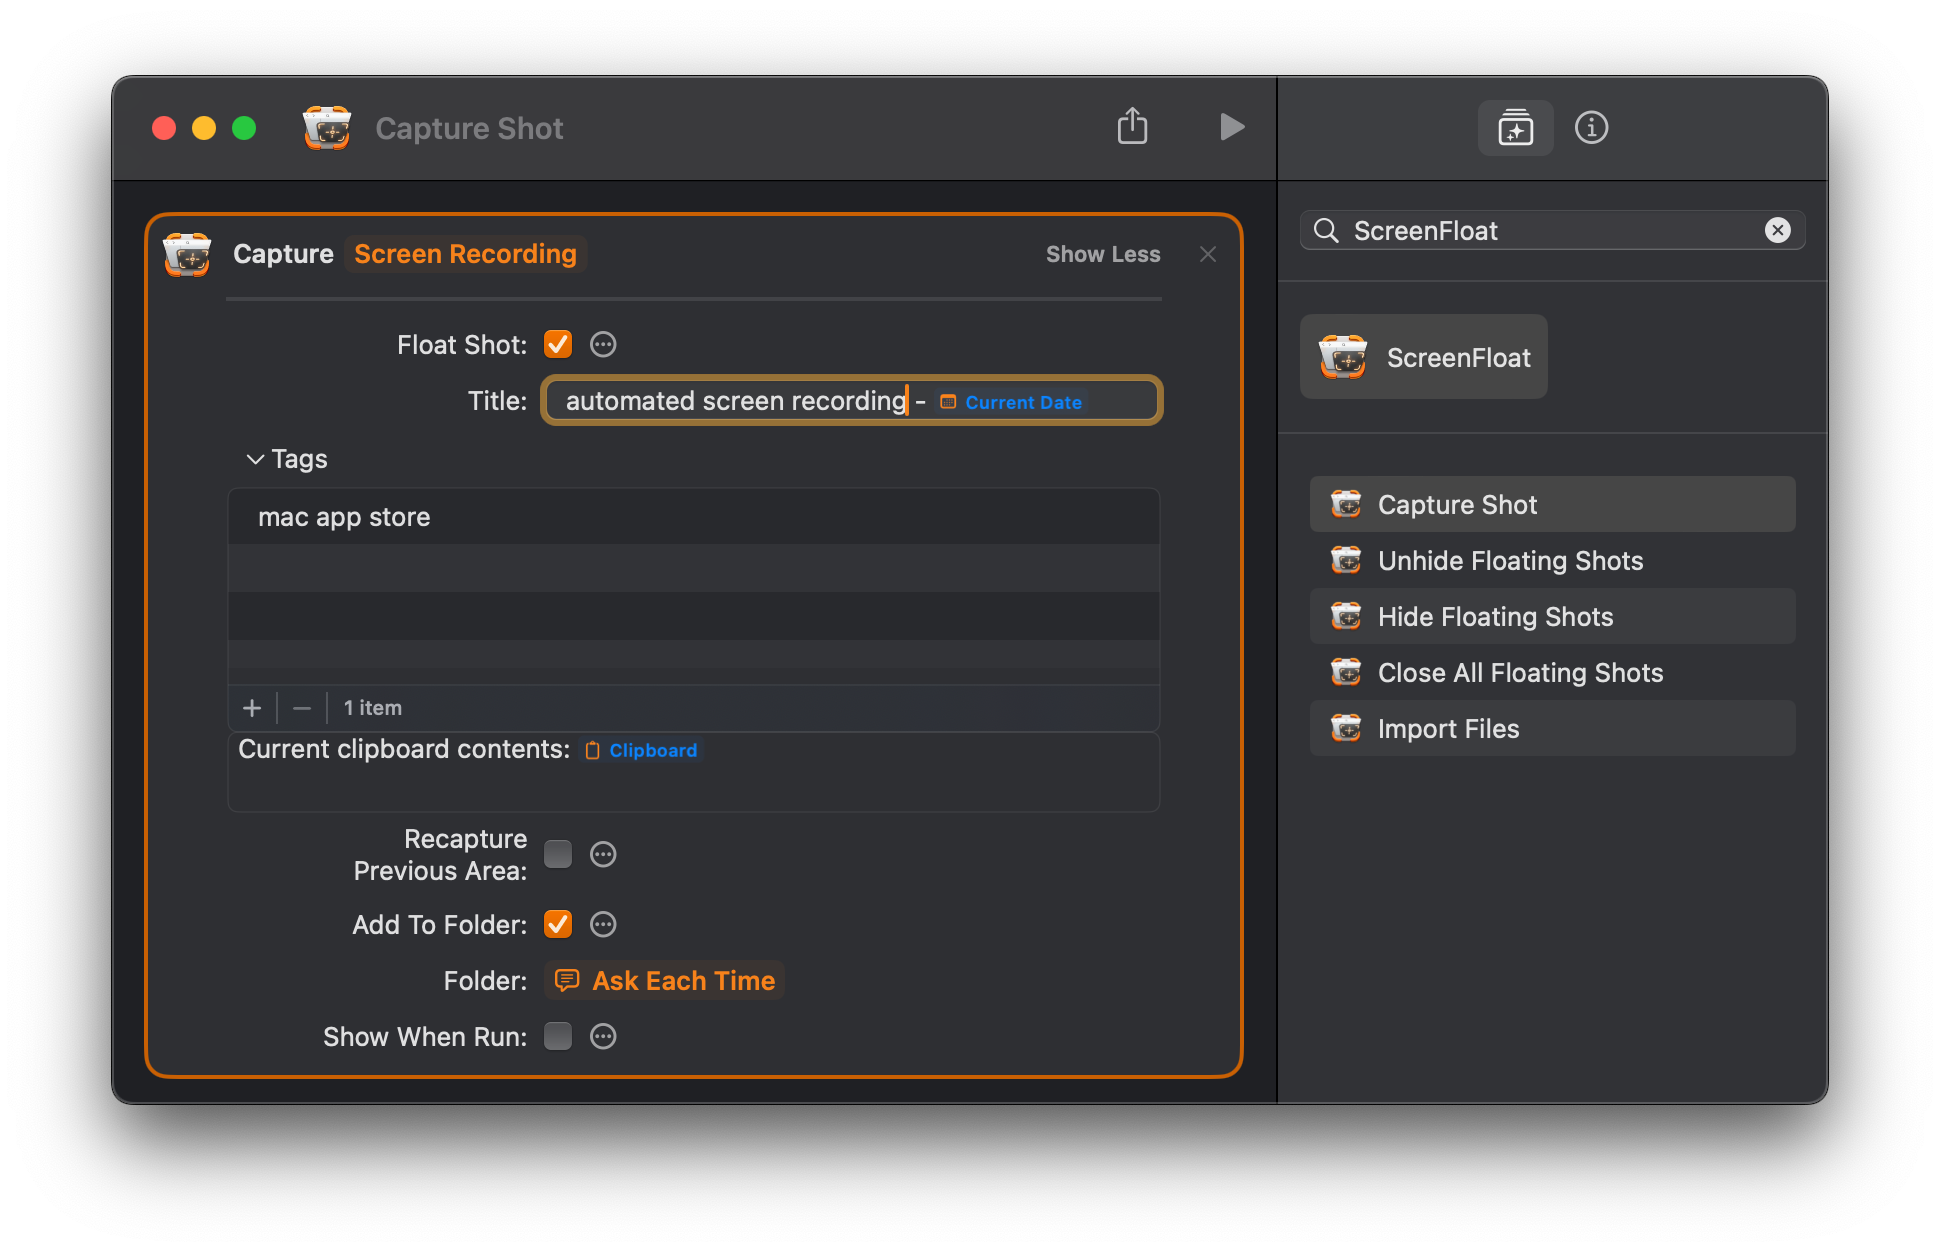Viewport: 1940px width, 1252px height.
Task: Open the Ask Each Time folder picker
Action: point(664,980)
